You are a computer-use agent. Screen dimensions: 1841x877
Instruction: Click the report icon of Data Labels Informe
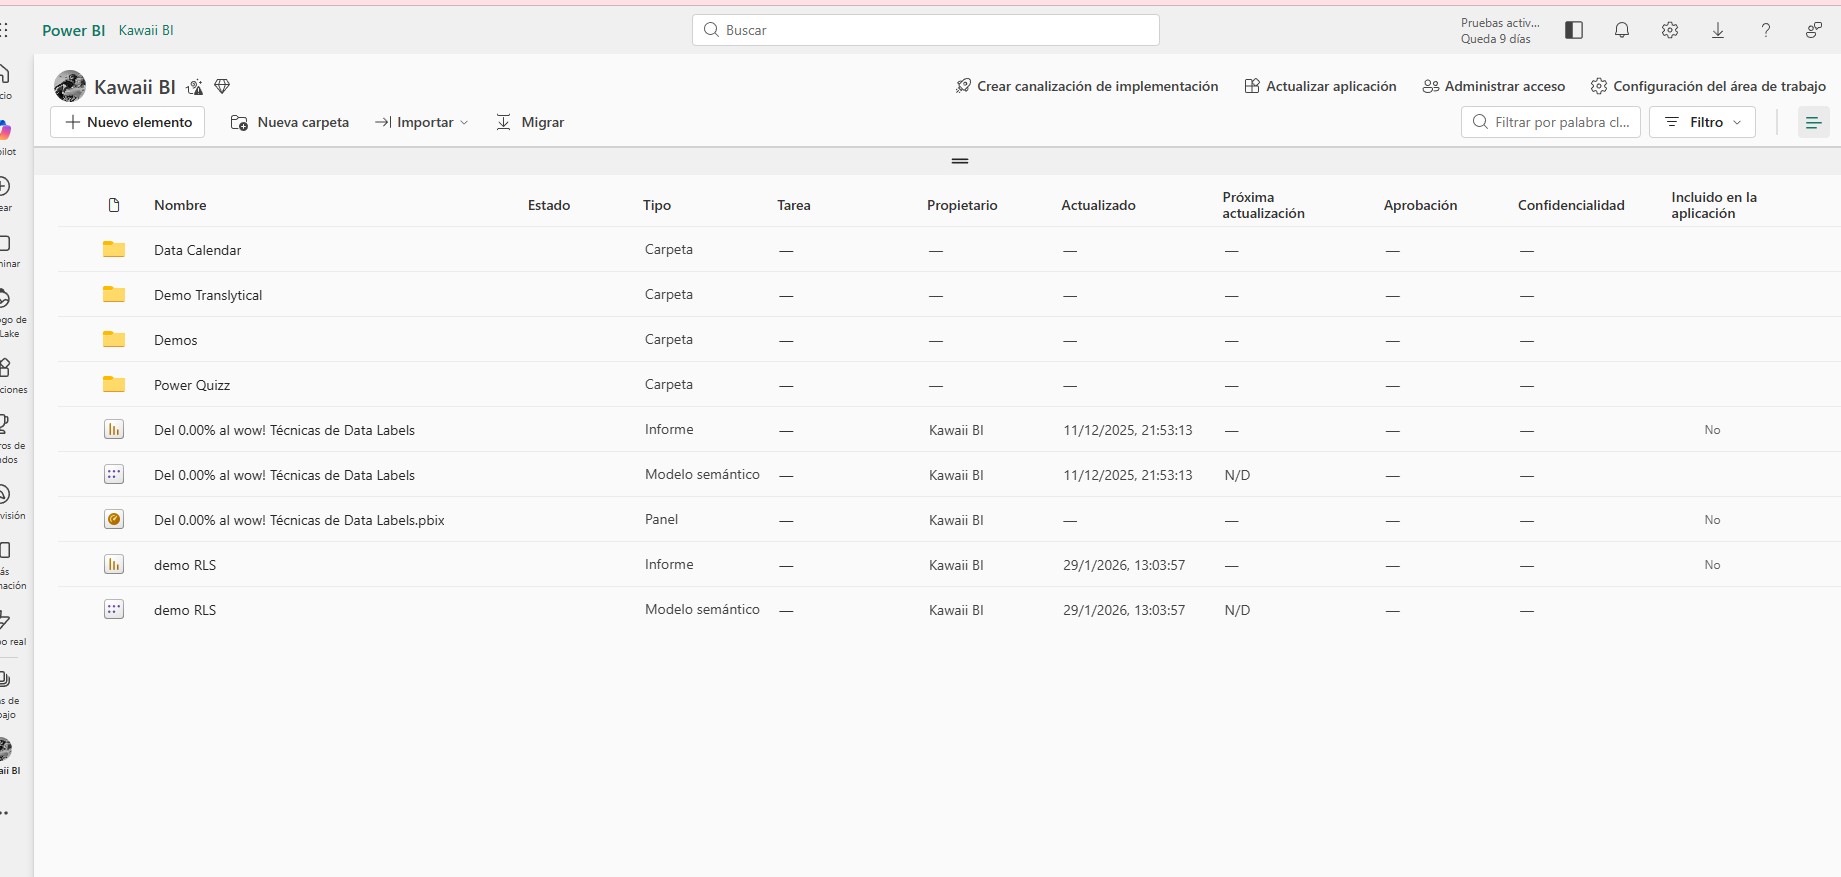pyautogui.click(x=114, y=429)
